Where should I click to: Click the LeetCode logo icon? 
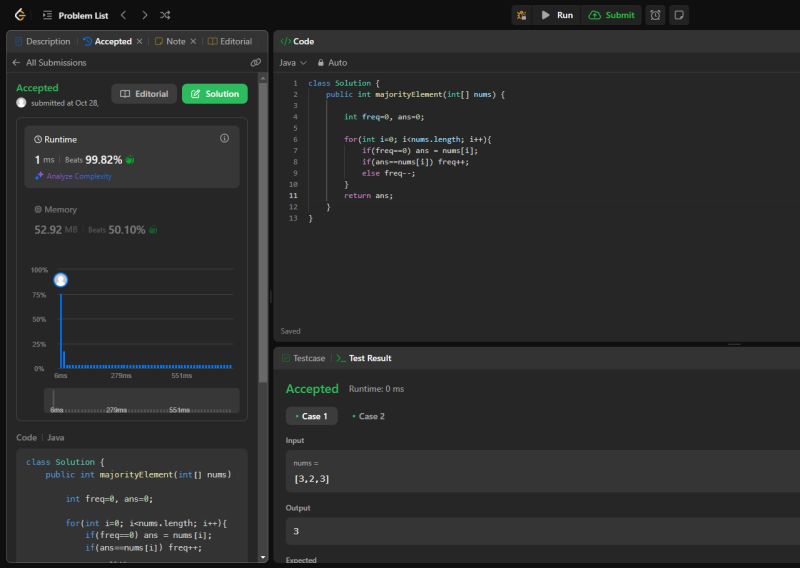(x=20, y=15)
